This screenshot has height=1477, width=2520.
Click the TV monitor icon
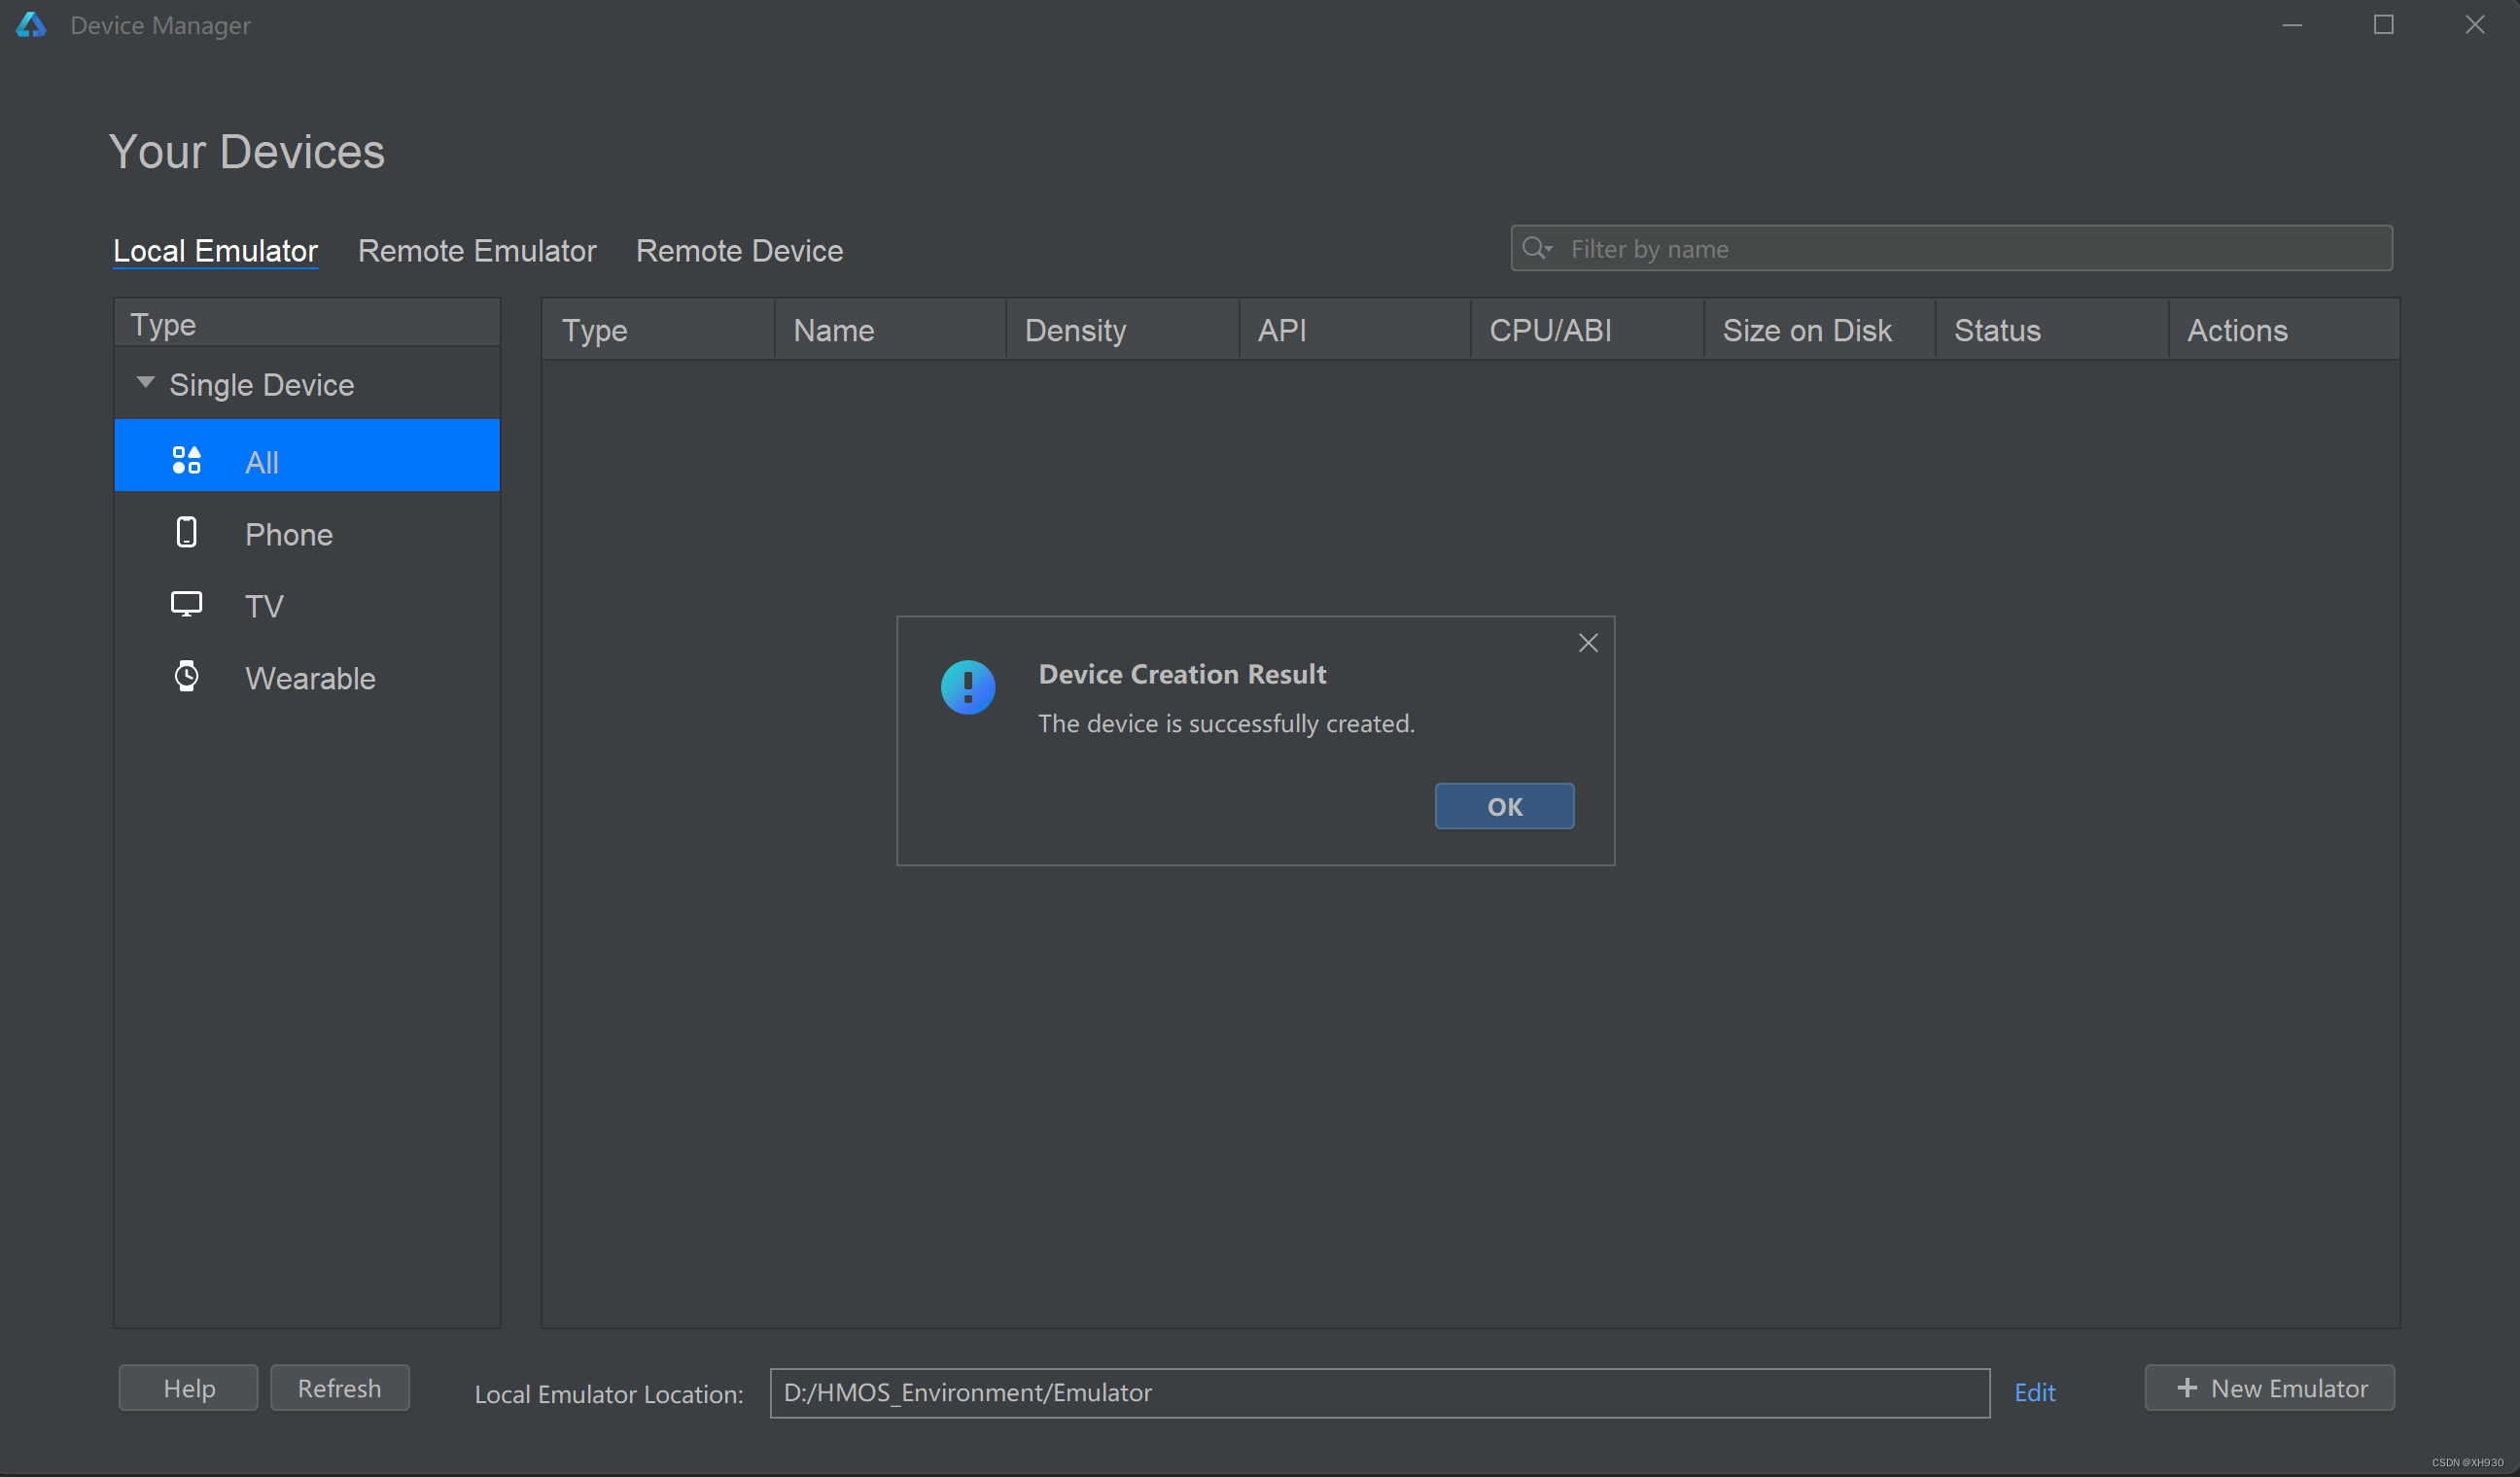pyautogui.click(x=186, y=605)
